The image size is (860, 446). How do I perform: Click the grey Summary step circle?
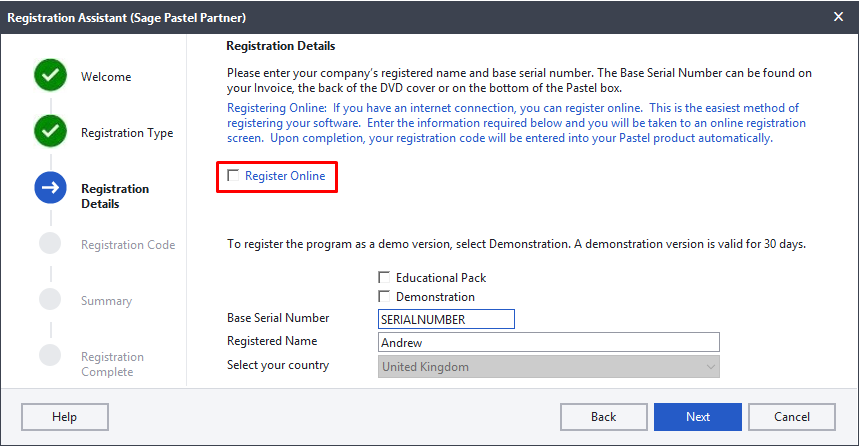tap(50, 300)
